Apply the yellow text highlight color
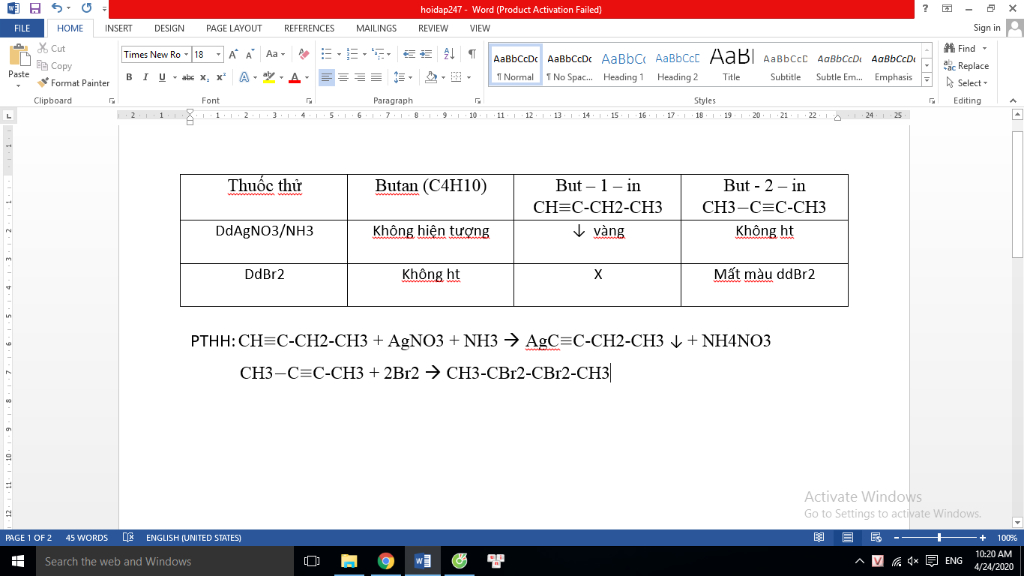 [269, 78]
